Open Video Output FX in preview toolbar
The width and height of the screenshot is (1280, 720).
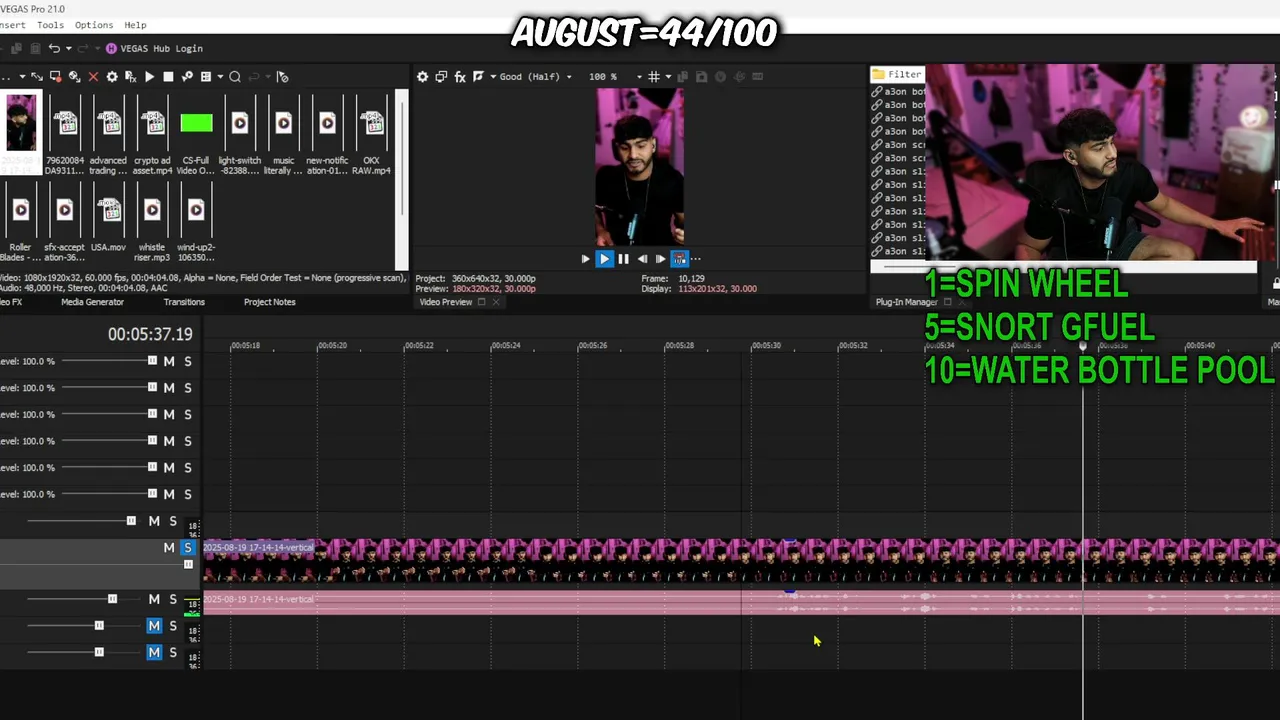click(460, 76)
